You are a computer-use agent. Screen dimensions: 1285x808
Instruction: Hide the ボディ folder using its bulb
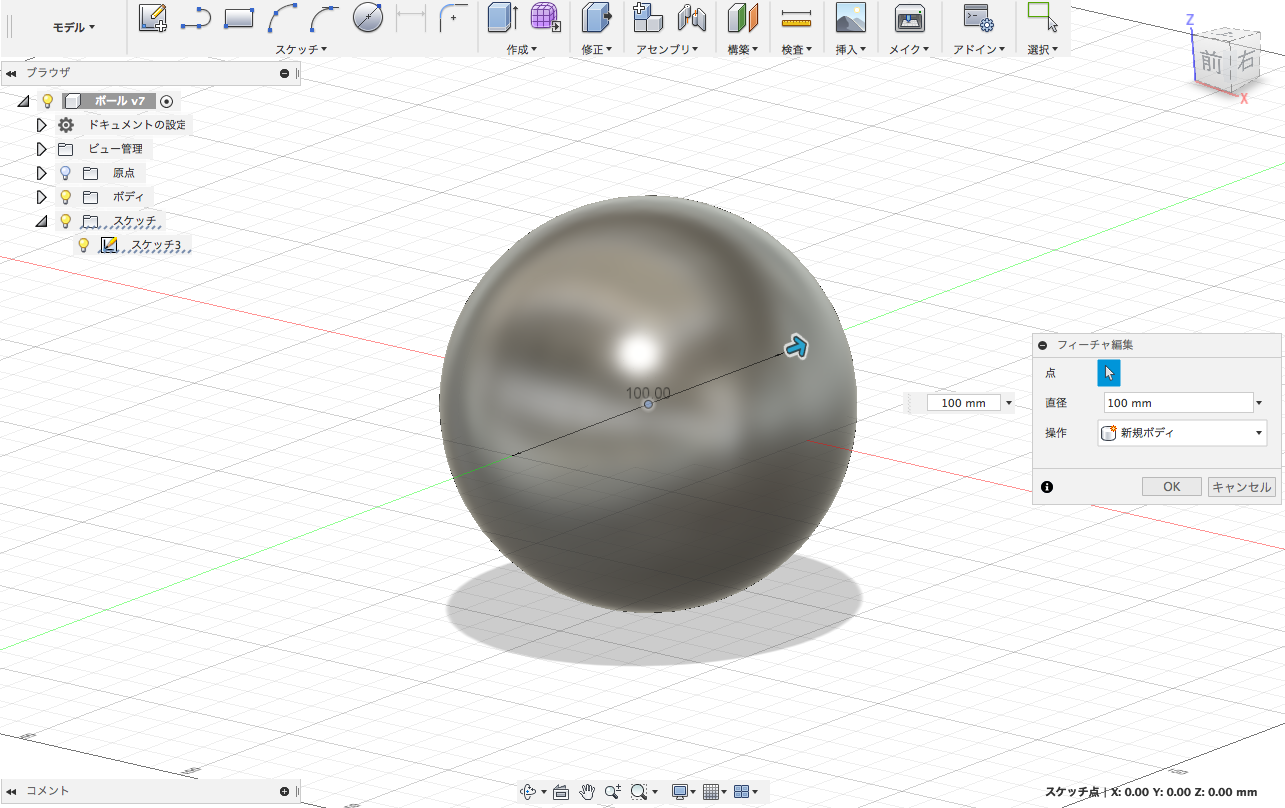[66, 197]
